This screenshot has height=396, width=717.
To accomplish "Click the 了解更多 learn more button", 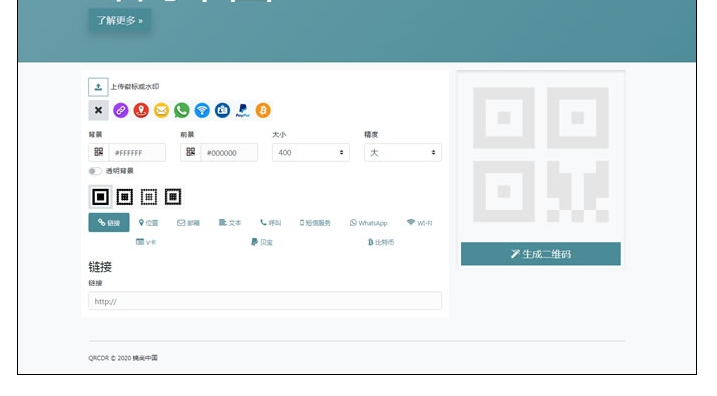I will [x=120, y=21].
